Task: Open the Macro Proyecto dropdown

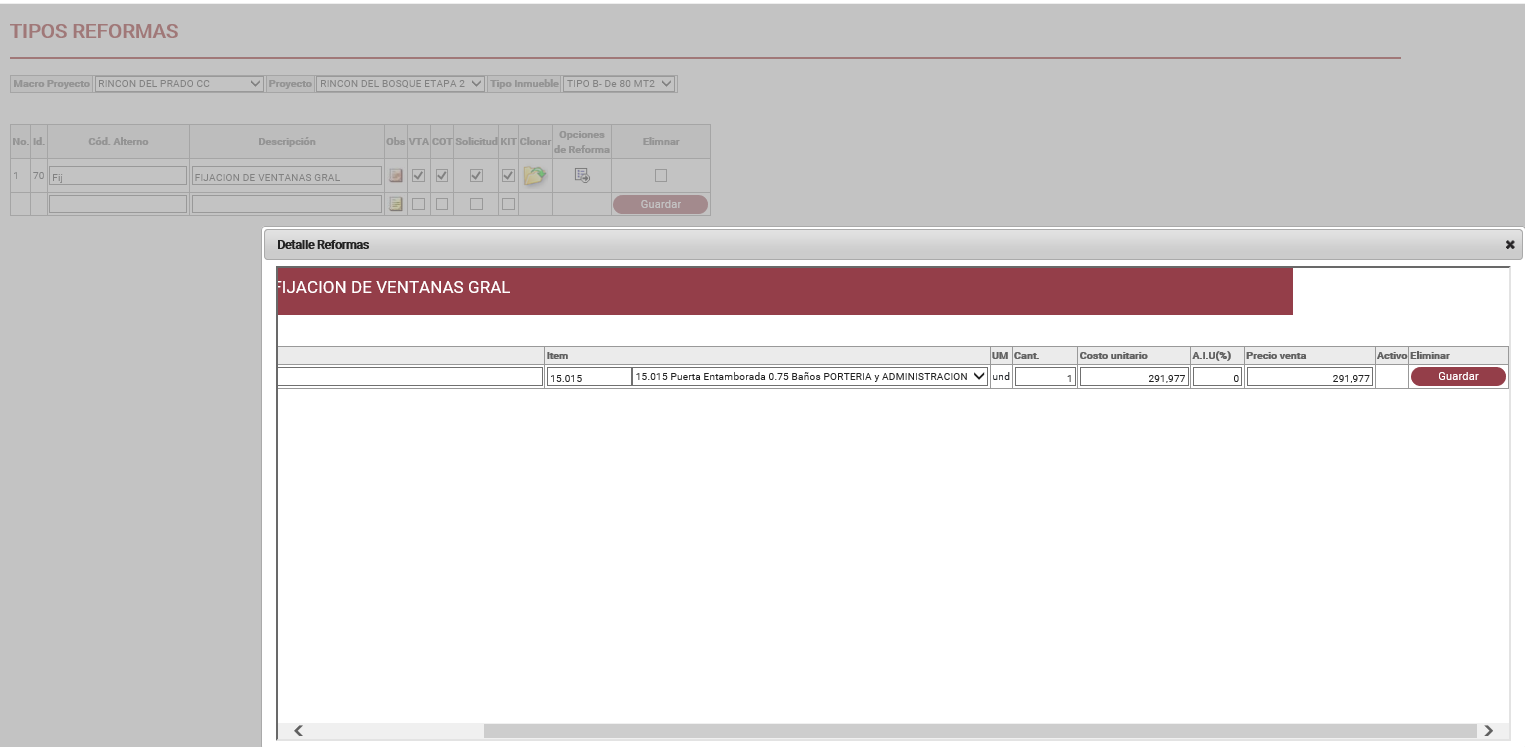Action: coord(179,84)
